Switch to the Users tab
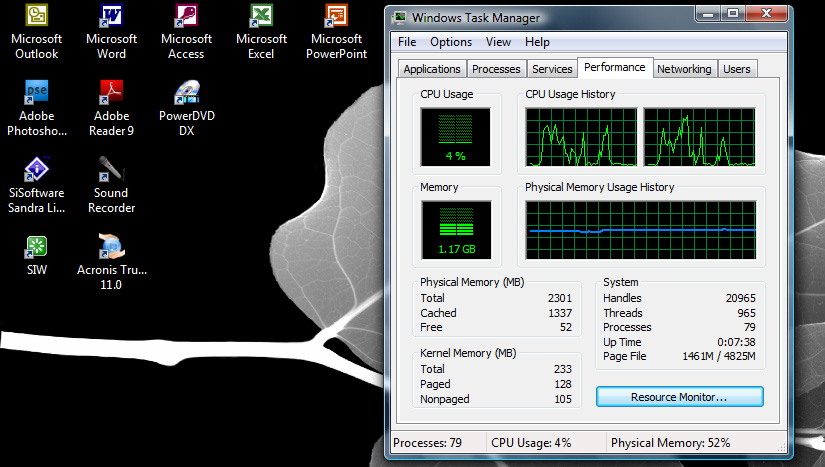 [x=737, y=69]
